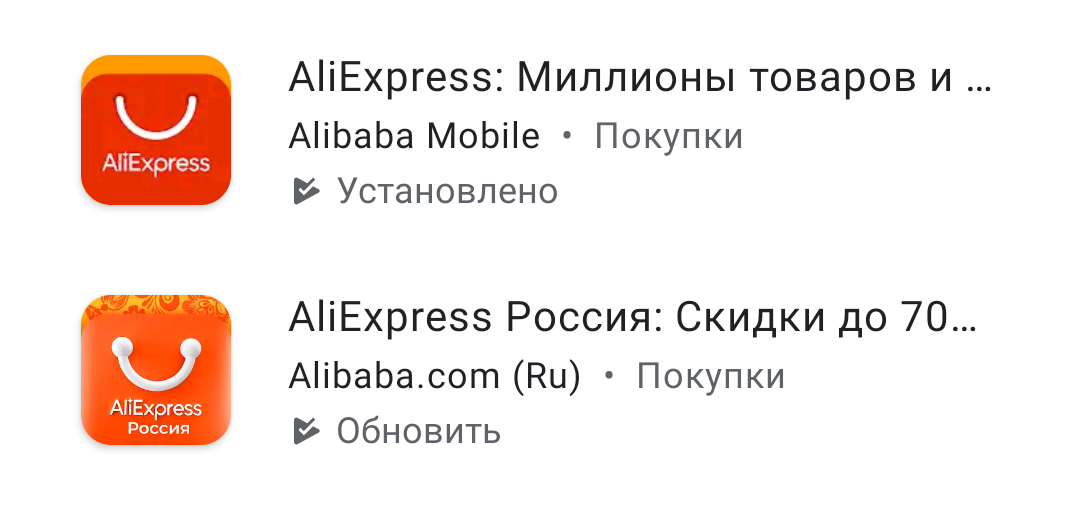Click the dot separator after Alibaba.com (Ru)
The height and width of the screenshot is (513, 1080).
(609, 377)
